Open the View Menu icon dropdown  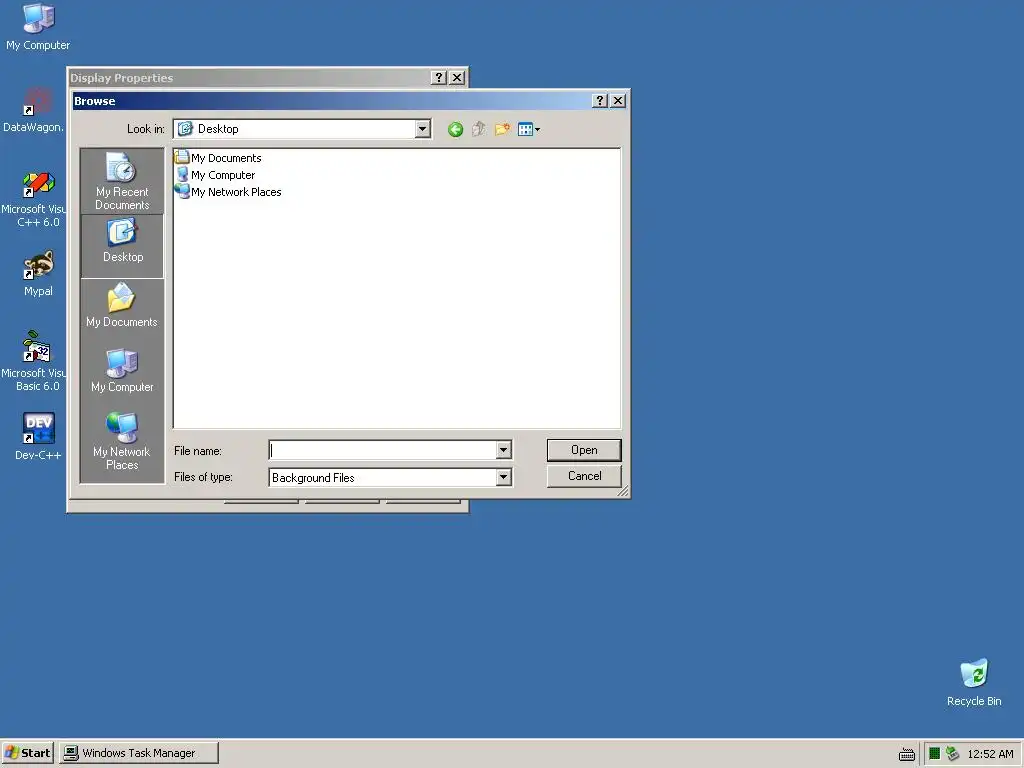pos(528,129)
